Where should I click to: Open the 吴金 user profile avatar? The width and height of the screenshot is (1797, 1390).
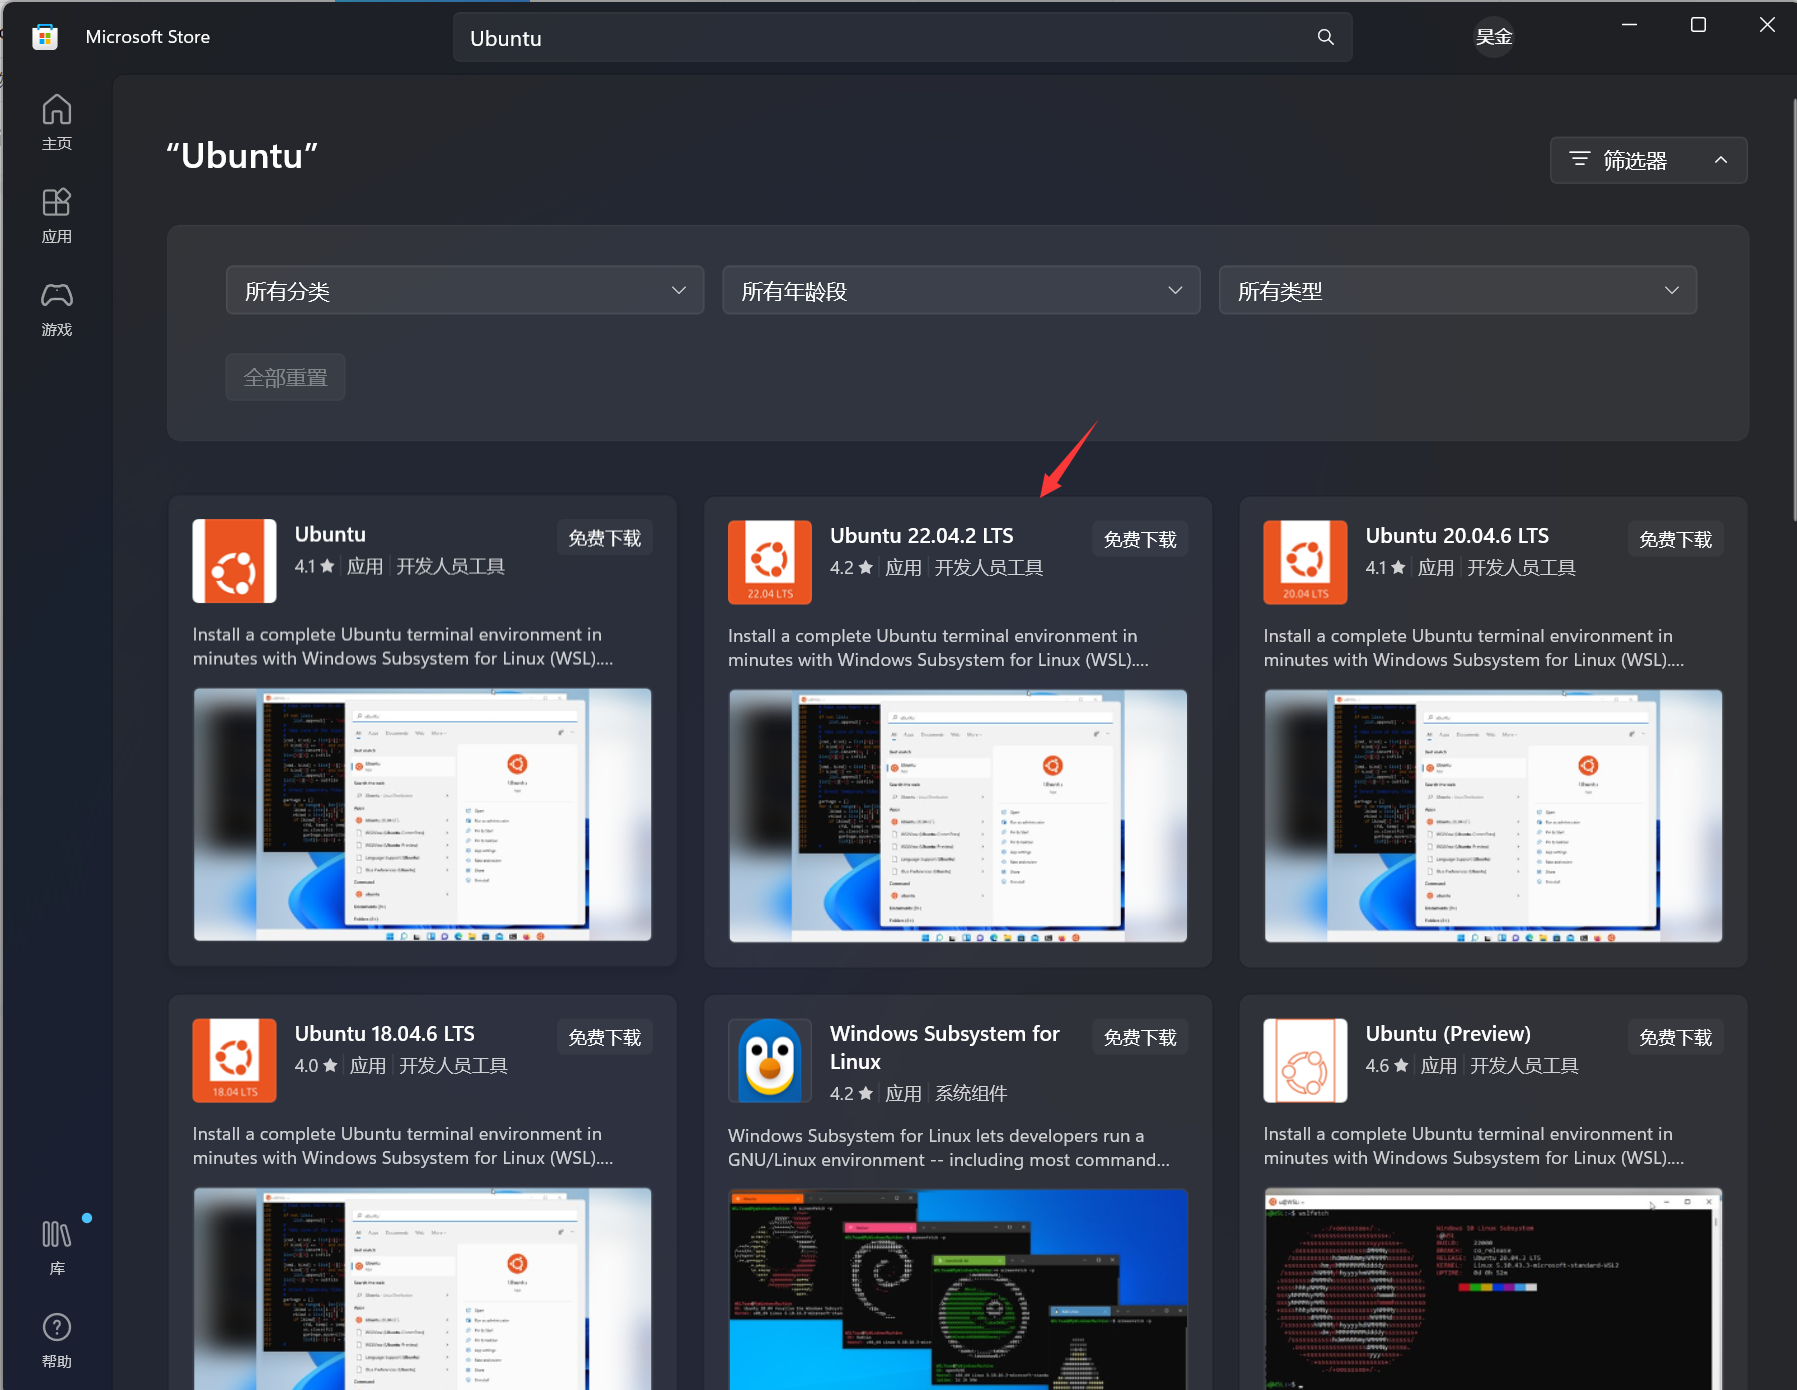coord(1494,37)
